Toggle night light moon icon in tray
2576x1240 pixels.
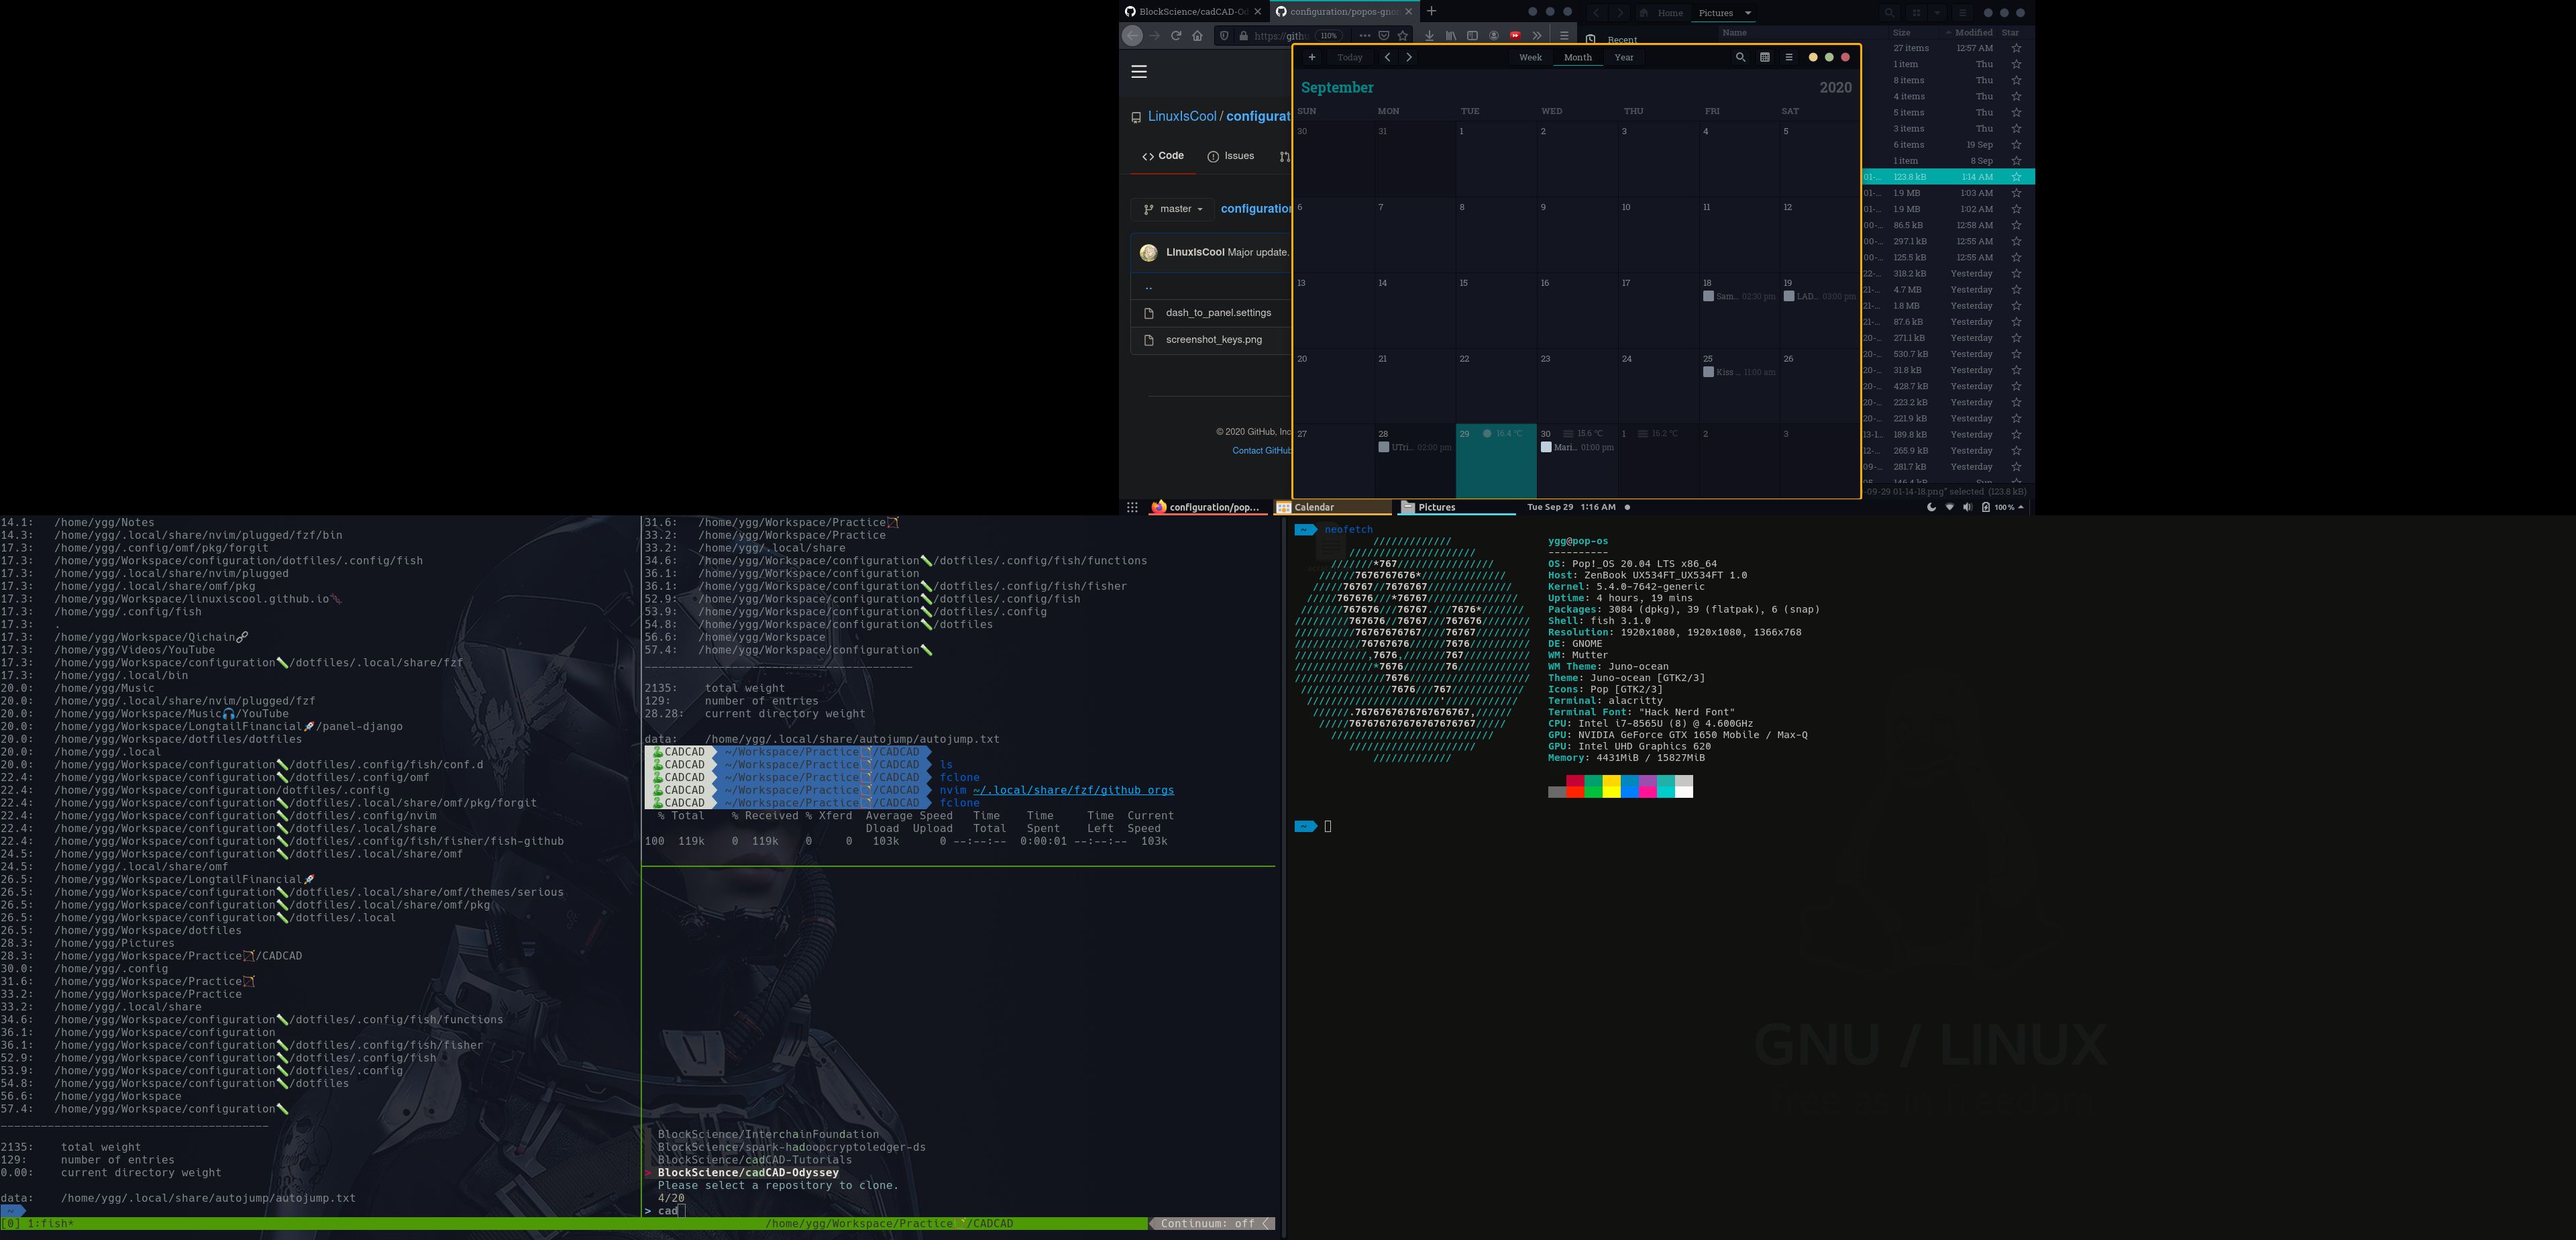point(1931,507)
